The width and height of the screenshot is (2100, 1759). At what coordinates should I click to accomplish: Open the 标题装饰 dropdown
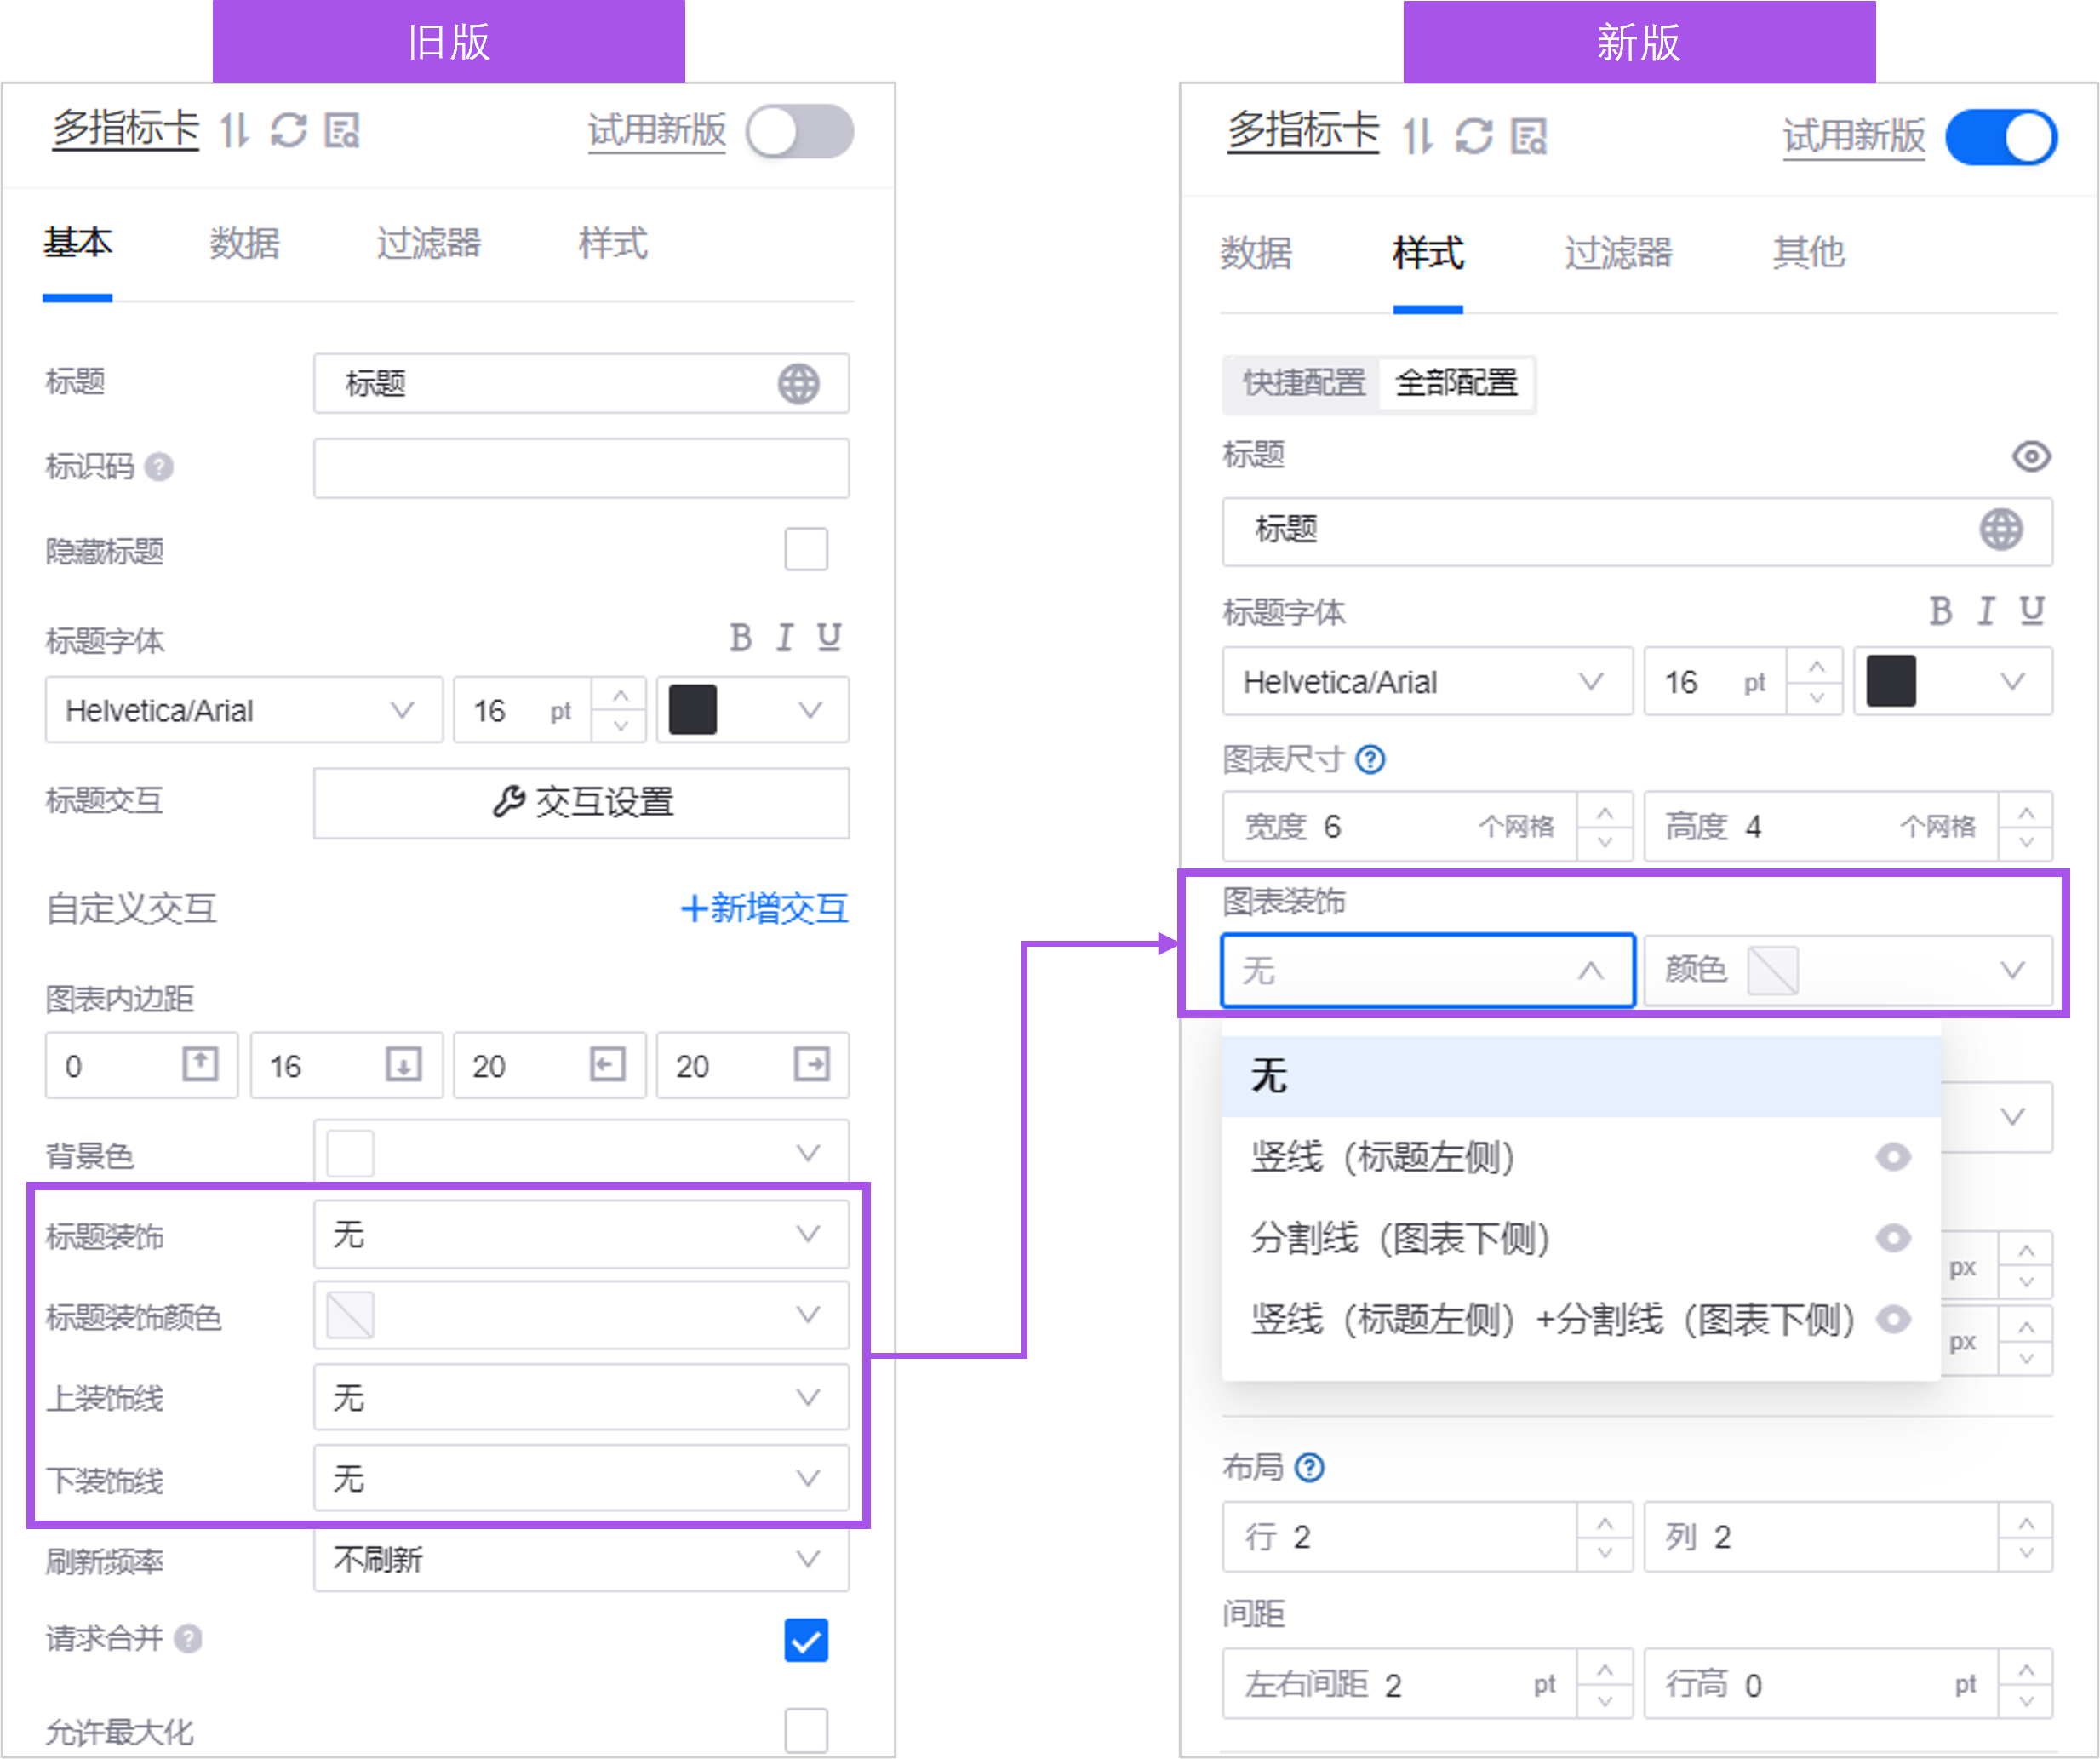580,1234
